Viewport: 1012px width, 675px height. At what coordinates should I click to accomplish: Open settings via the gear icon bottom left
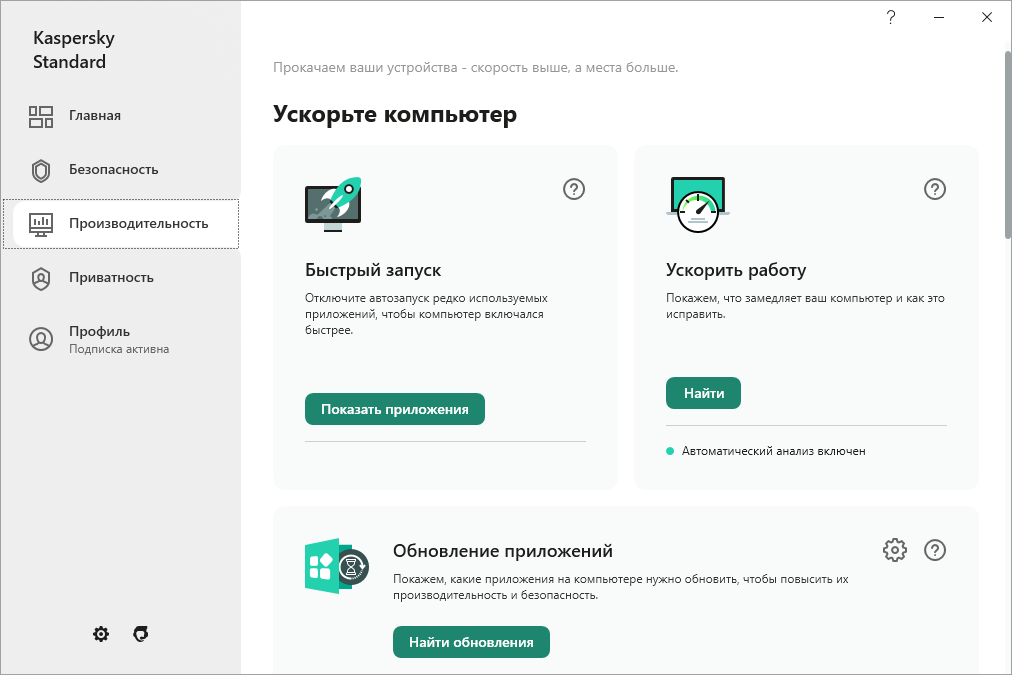pyautogui.click(x=100, y=634)
